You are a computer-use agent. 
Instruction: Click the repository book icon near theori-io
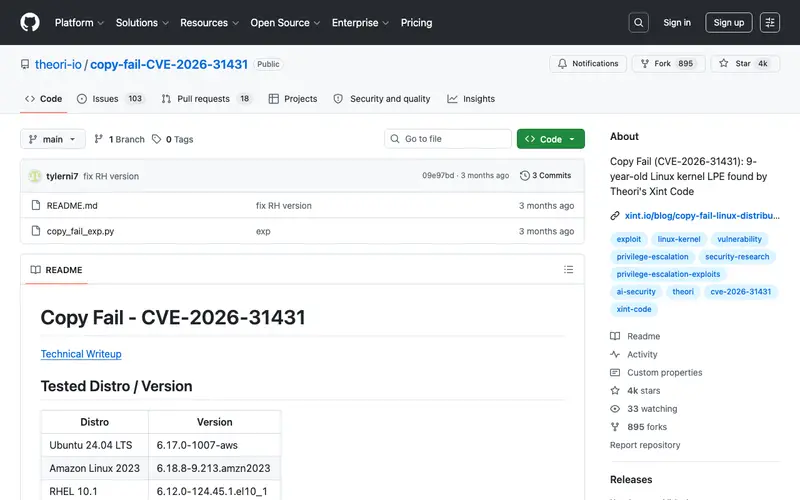coord(25,64)
